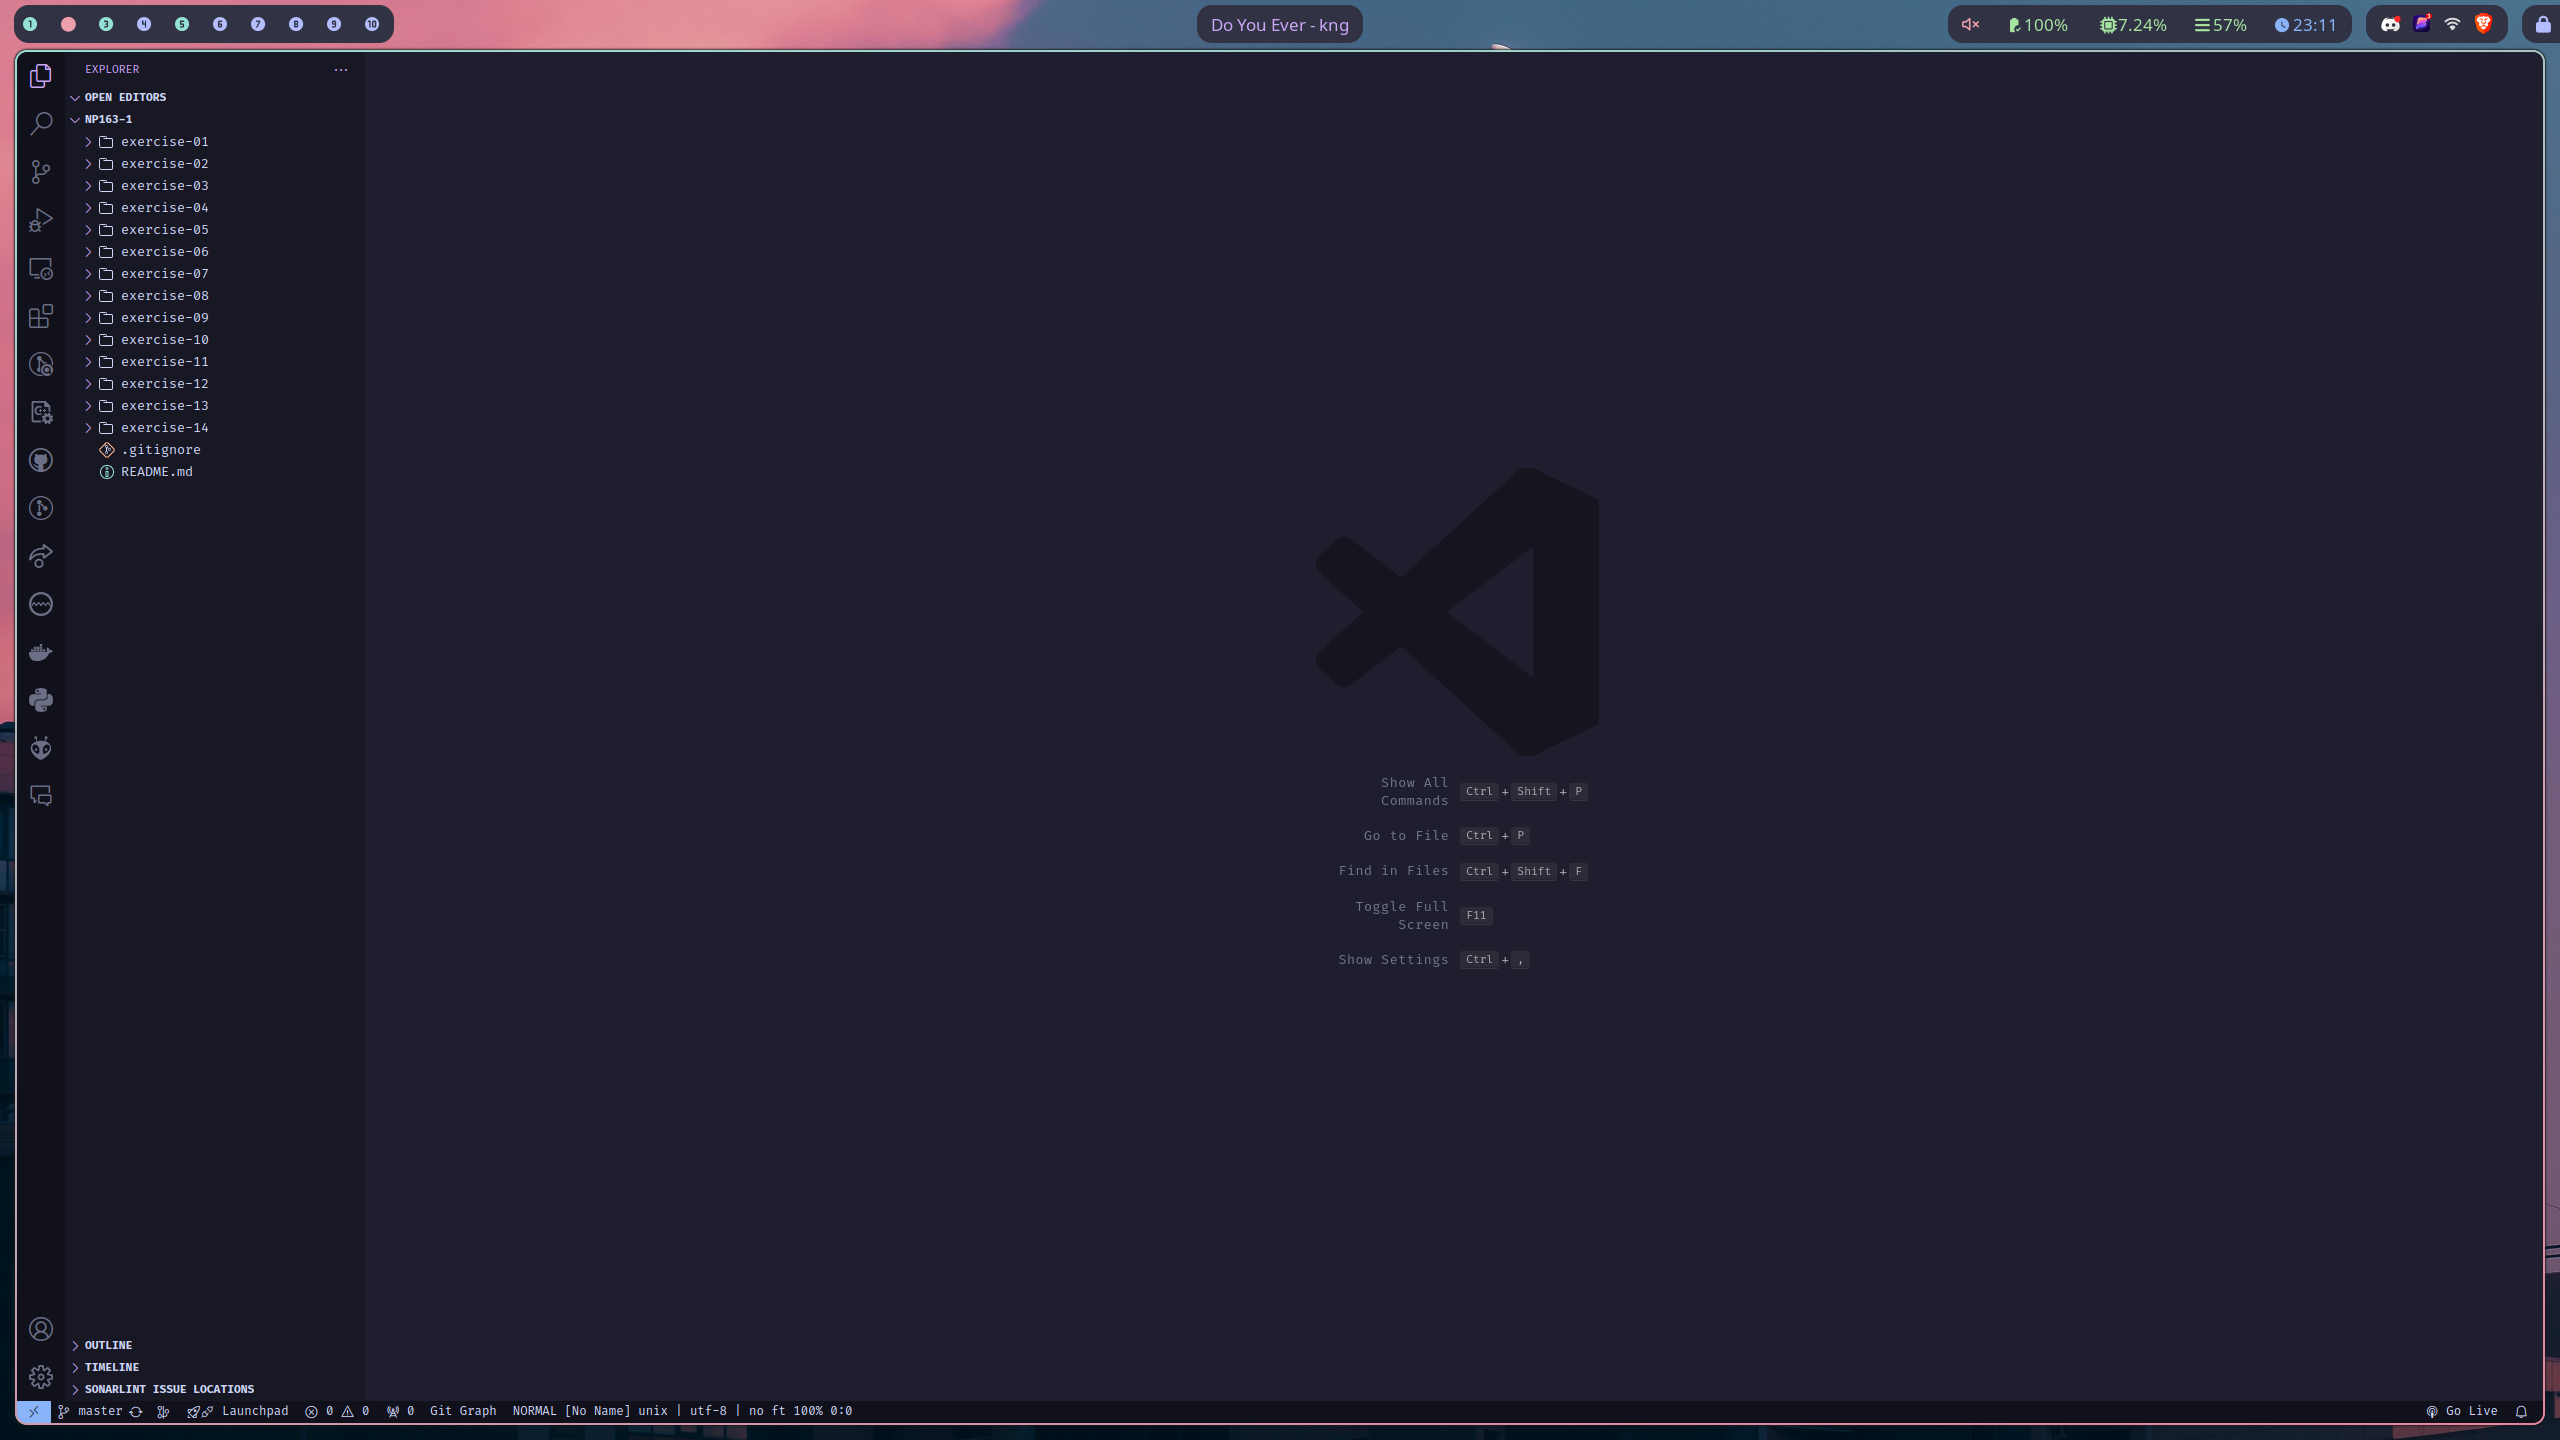The width and height of the screenshot is (2560, 1440).
Task: Open notifications bell in status bar
Action: coord(2521,1411)
